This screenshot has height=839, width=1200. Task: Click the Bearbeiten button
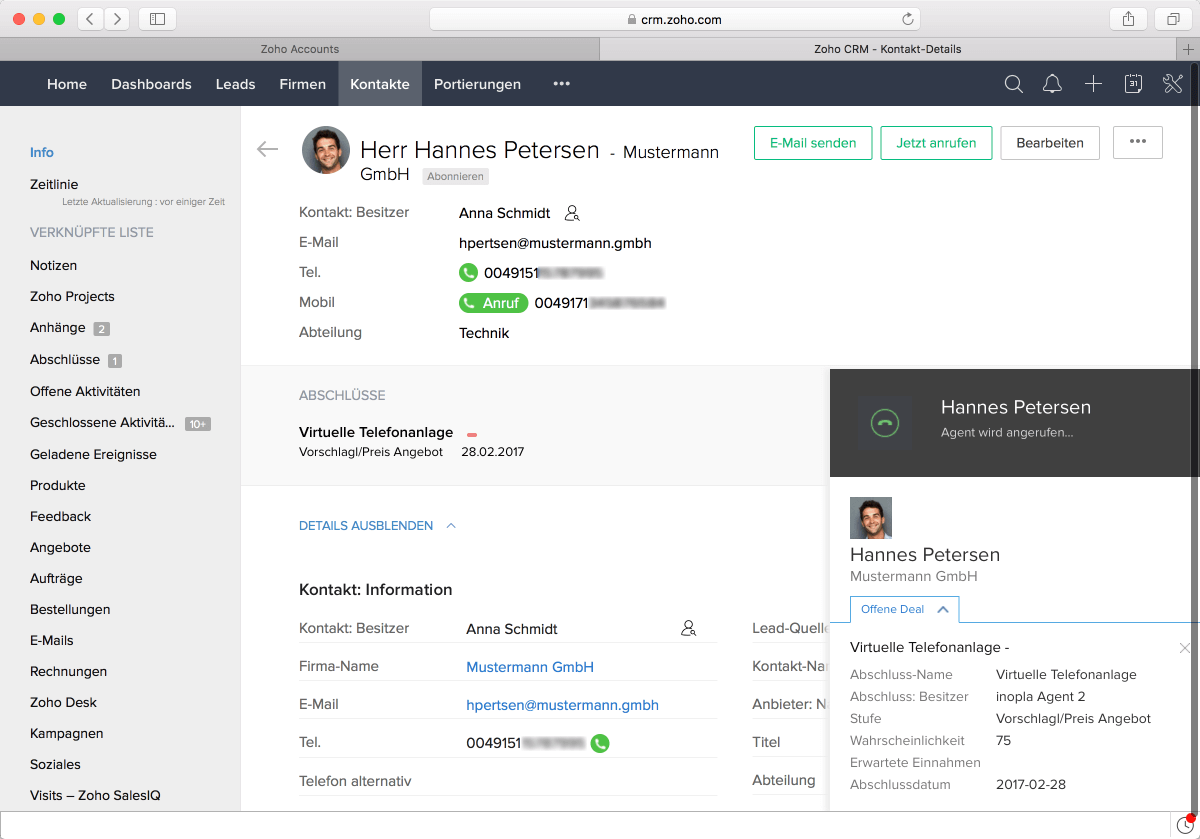click(1050, 142)
